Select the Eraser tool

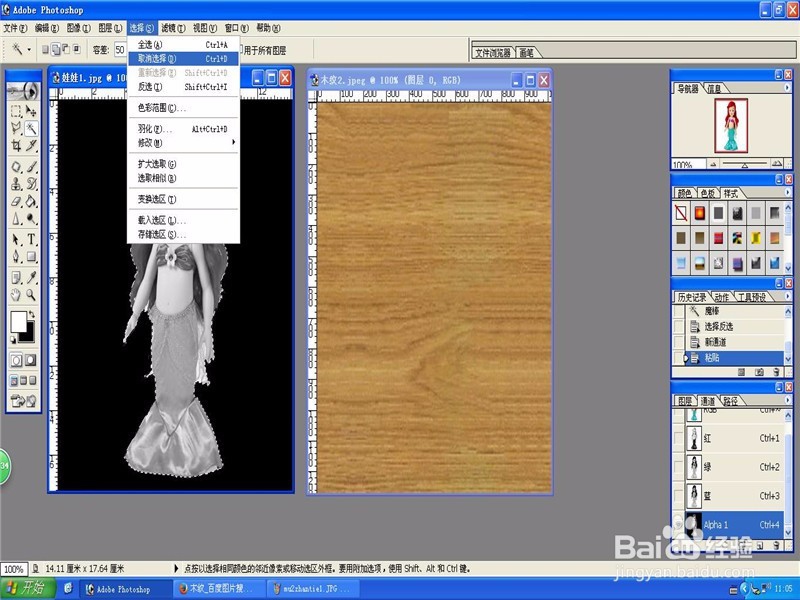[16, 202]
